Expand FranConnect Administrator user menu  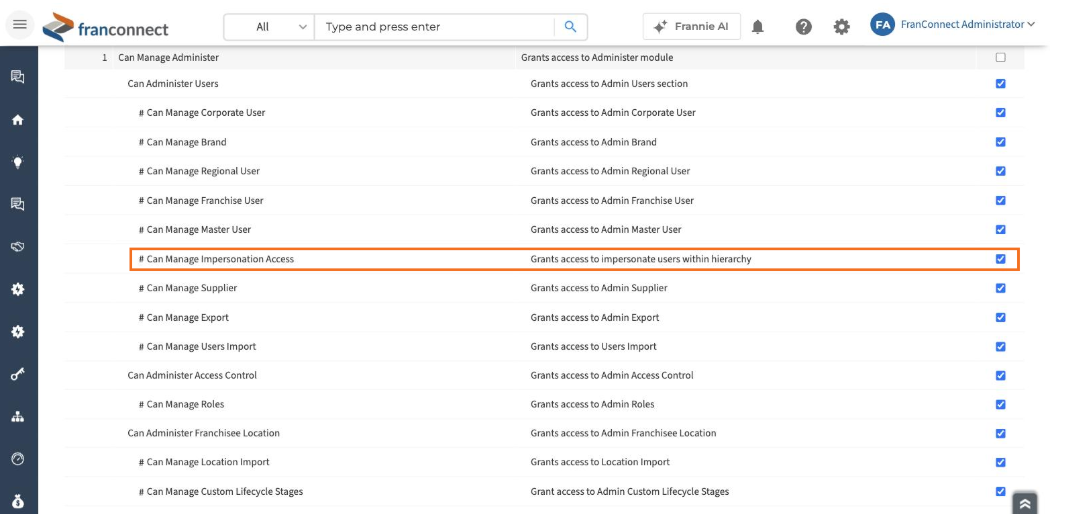[967, 25]
